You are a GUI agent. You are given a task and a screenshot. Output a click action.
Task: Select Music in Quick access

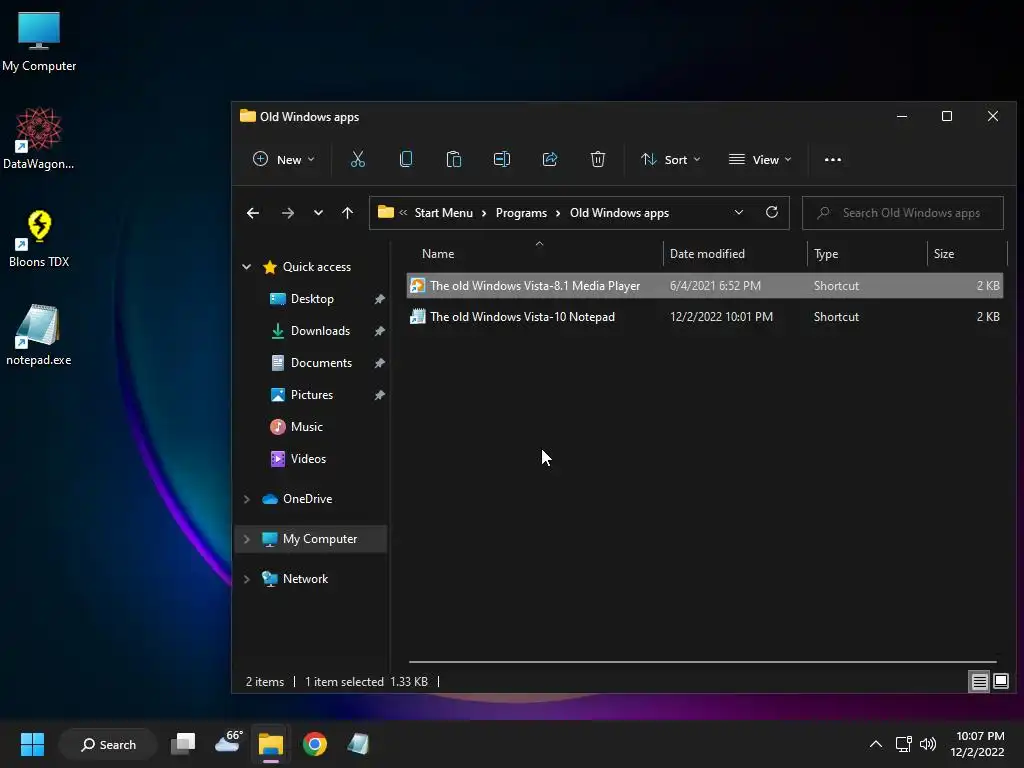[x=306, y=427]
